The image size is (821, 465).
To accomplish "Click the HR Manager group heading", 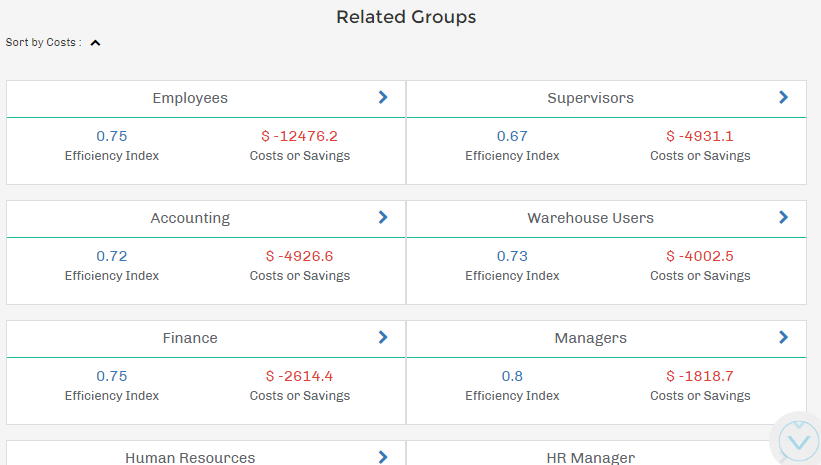I will (590, 458).
